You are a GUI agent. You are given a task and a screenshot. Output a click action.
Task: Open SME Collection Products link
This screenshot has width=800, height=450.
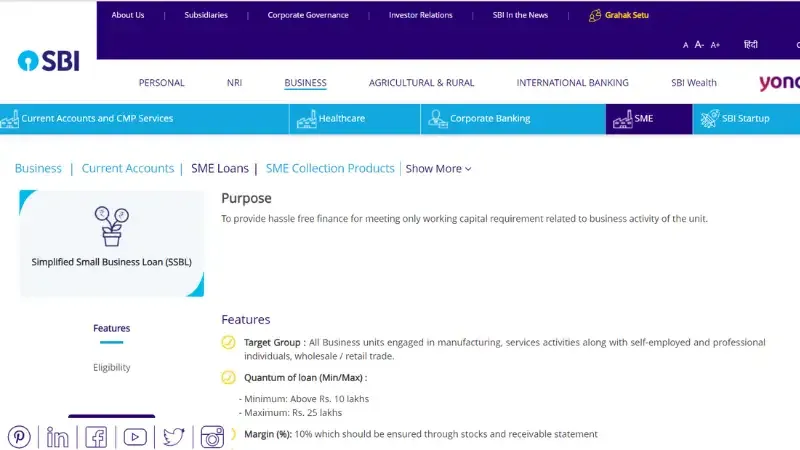pyautogui.click(x=330, y=168)
